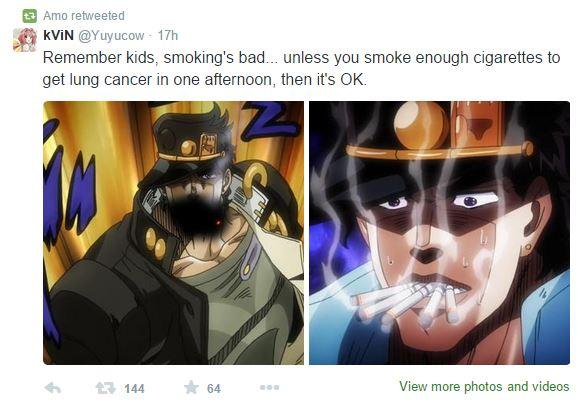The height and width of the screenshot is (406, 582).
Task: Enlarge the left photo of the coat figure
Action: coord(173,233)
